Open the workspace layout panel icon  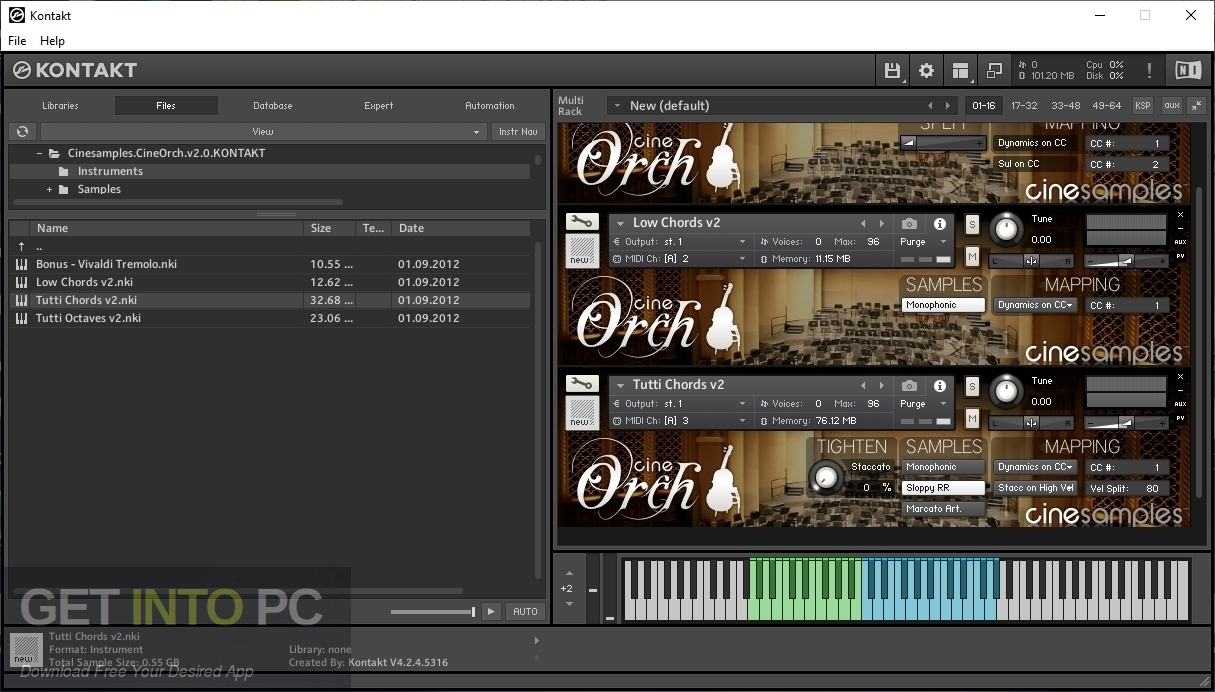click(x=960, y=70)
